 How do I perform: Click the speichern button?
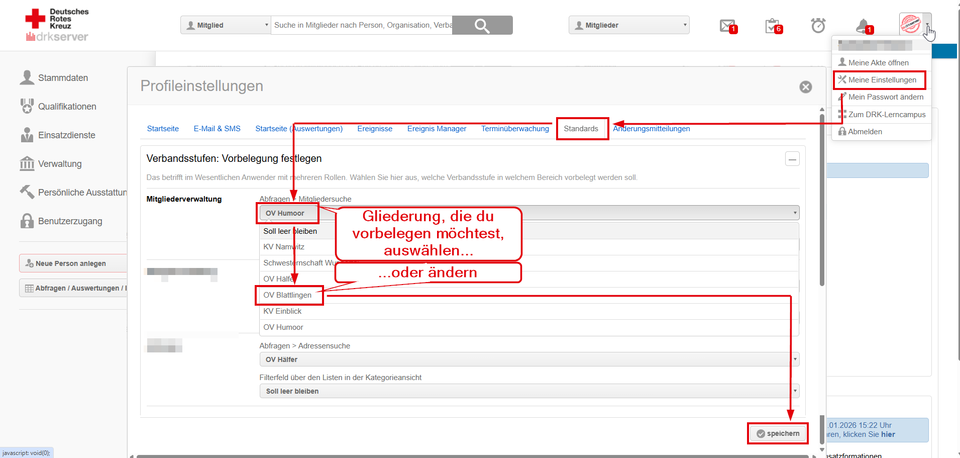(x=777, y=433)
